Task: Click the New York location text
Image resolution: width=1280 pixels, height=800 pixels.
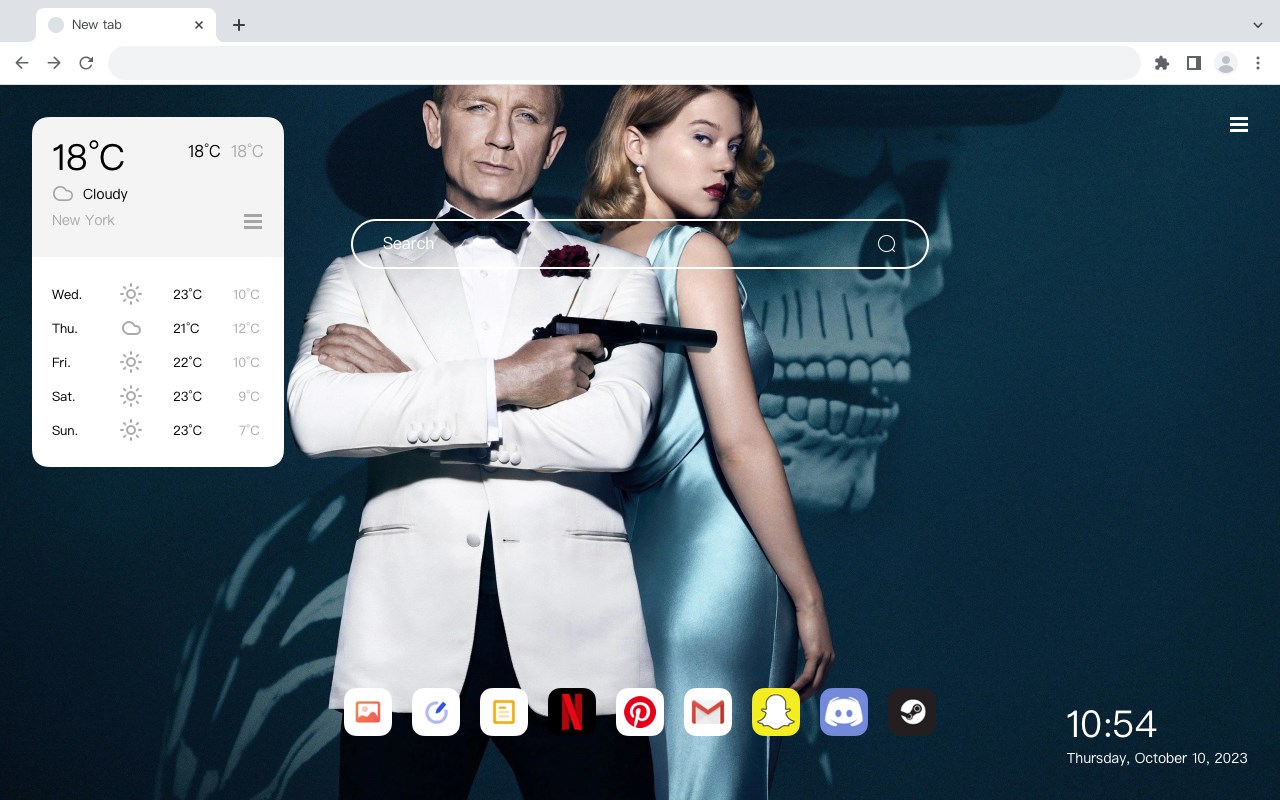Action: click(x=83, y=220)
